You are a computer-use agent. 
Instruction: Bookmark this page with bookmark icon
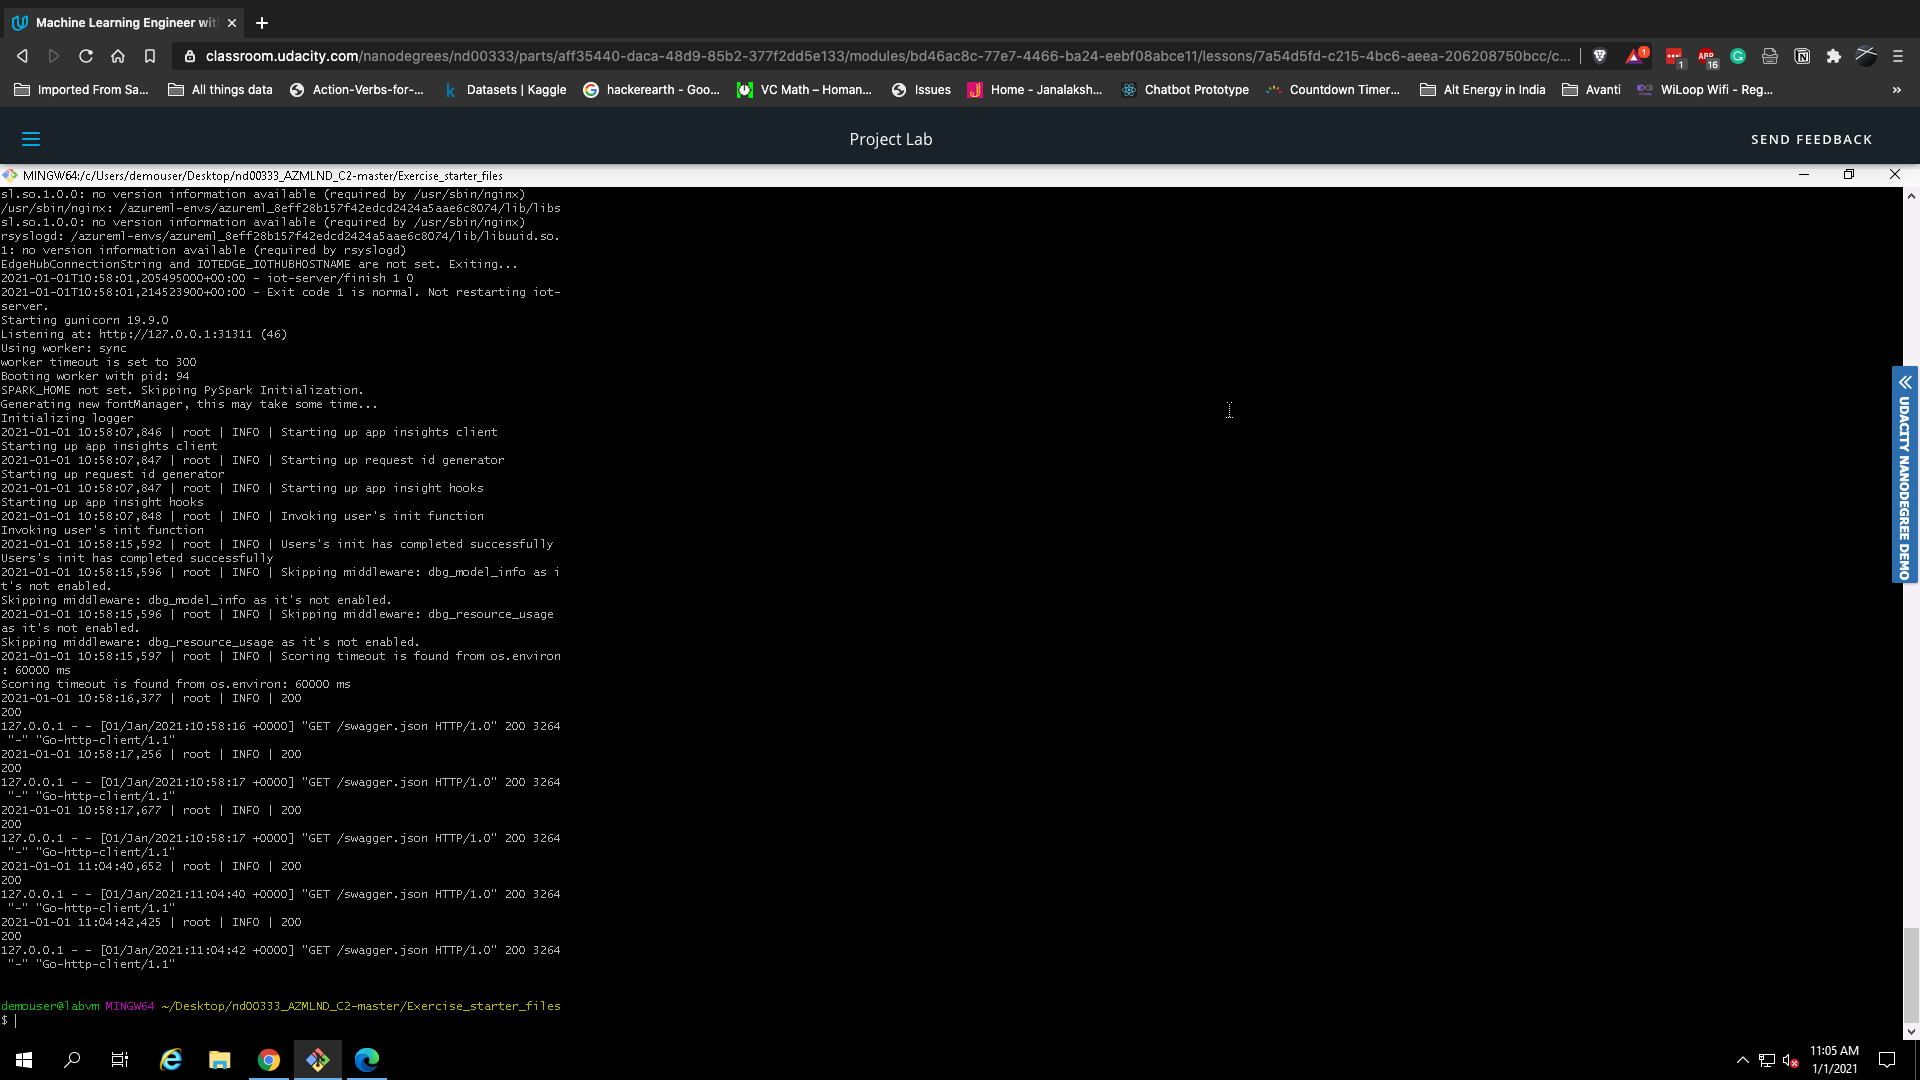[x=150, y=56]
